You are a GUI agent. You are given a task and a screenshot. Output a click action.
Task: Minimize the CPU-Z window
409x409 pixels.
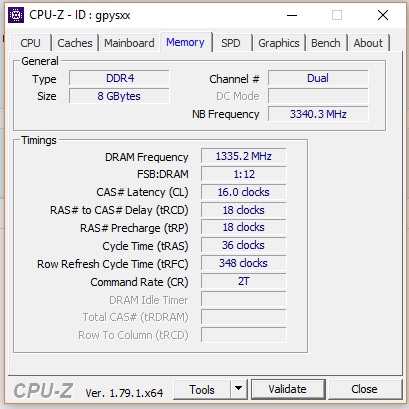[292, 15]
